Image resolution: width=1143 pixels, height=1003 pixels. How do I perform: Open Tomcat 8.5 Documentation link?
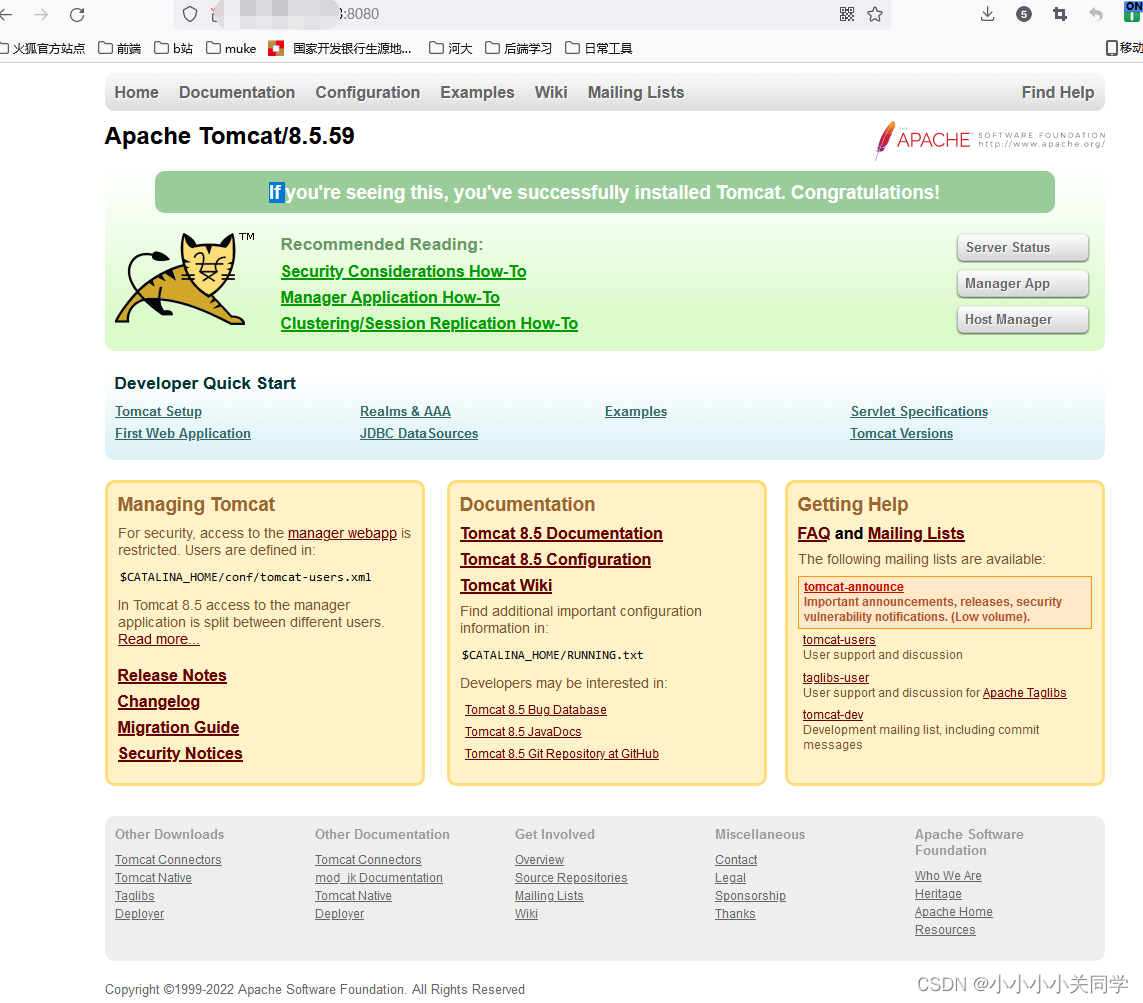pyautogui.click(x=561, y=534)
